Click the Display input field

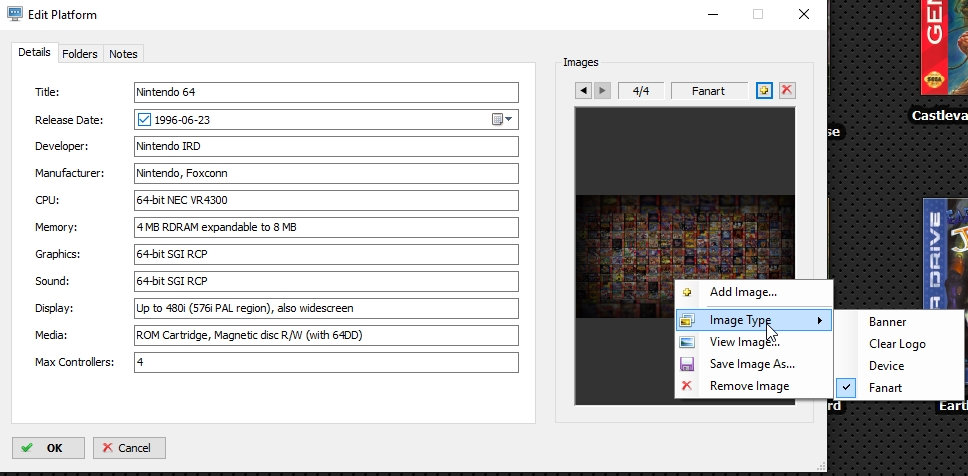coord(326,308)
